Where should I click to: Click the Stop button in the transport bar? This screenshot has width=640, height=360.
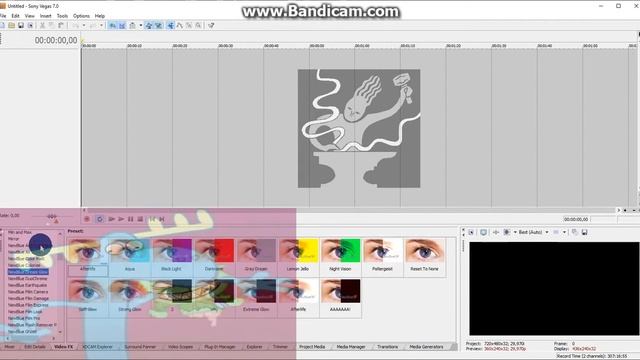[140, 219]
